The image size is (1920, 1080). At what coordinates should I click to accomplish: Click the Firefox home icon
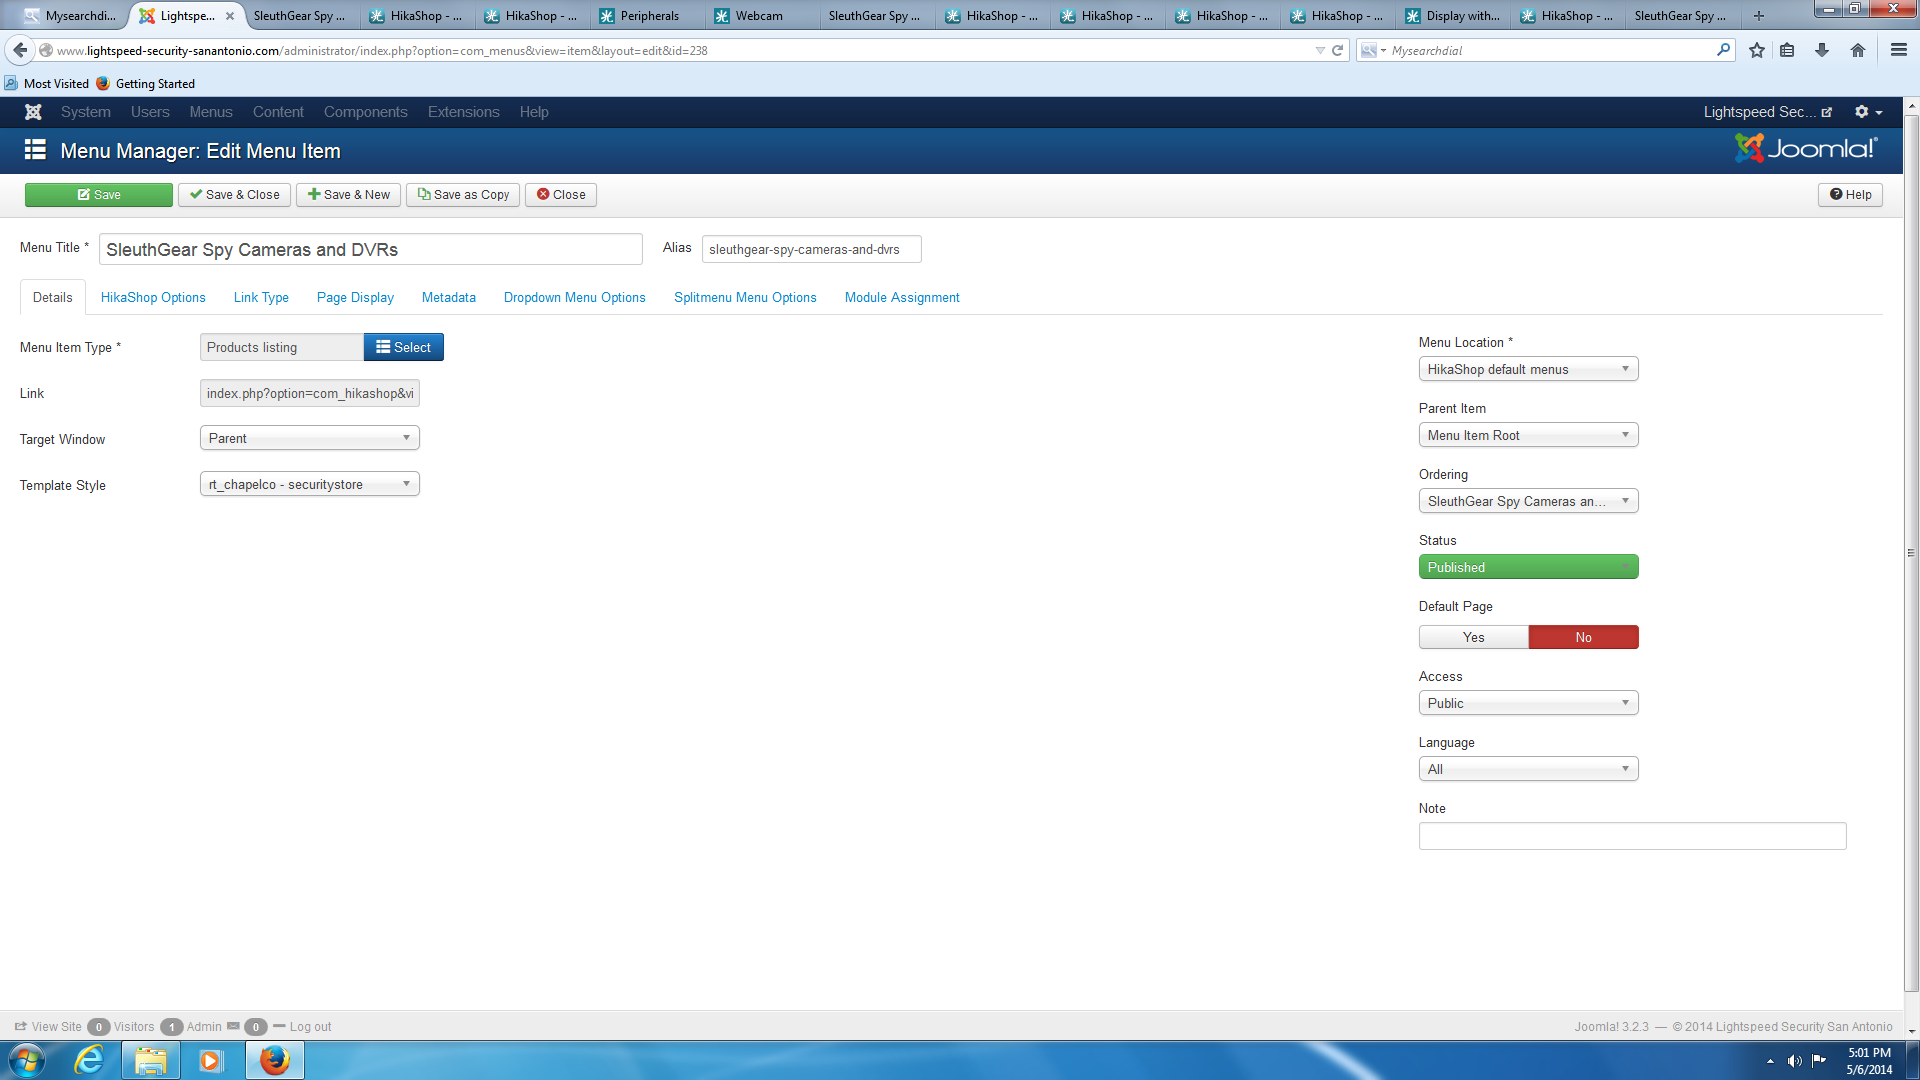point(1857,50)
